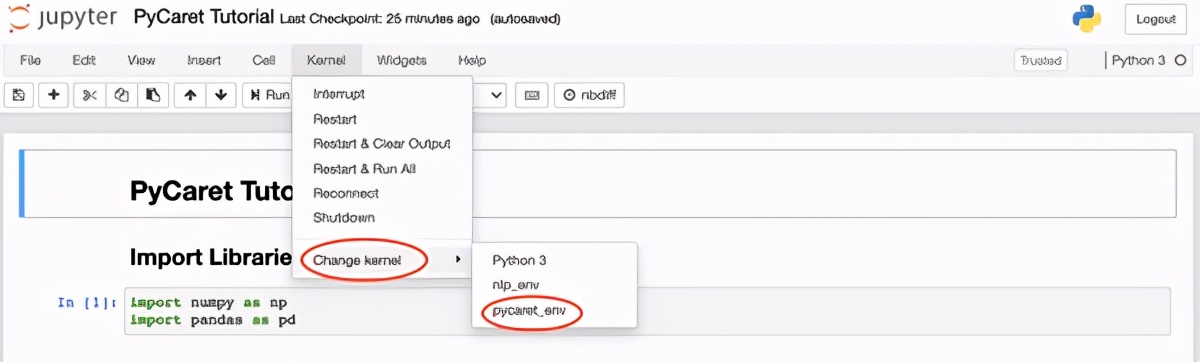Paste cells below icon
The image size is (1200, 362).
coord(152,95)
